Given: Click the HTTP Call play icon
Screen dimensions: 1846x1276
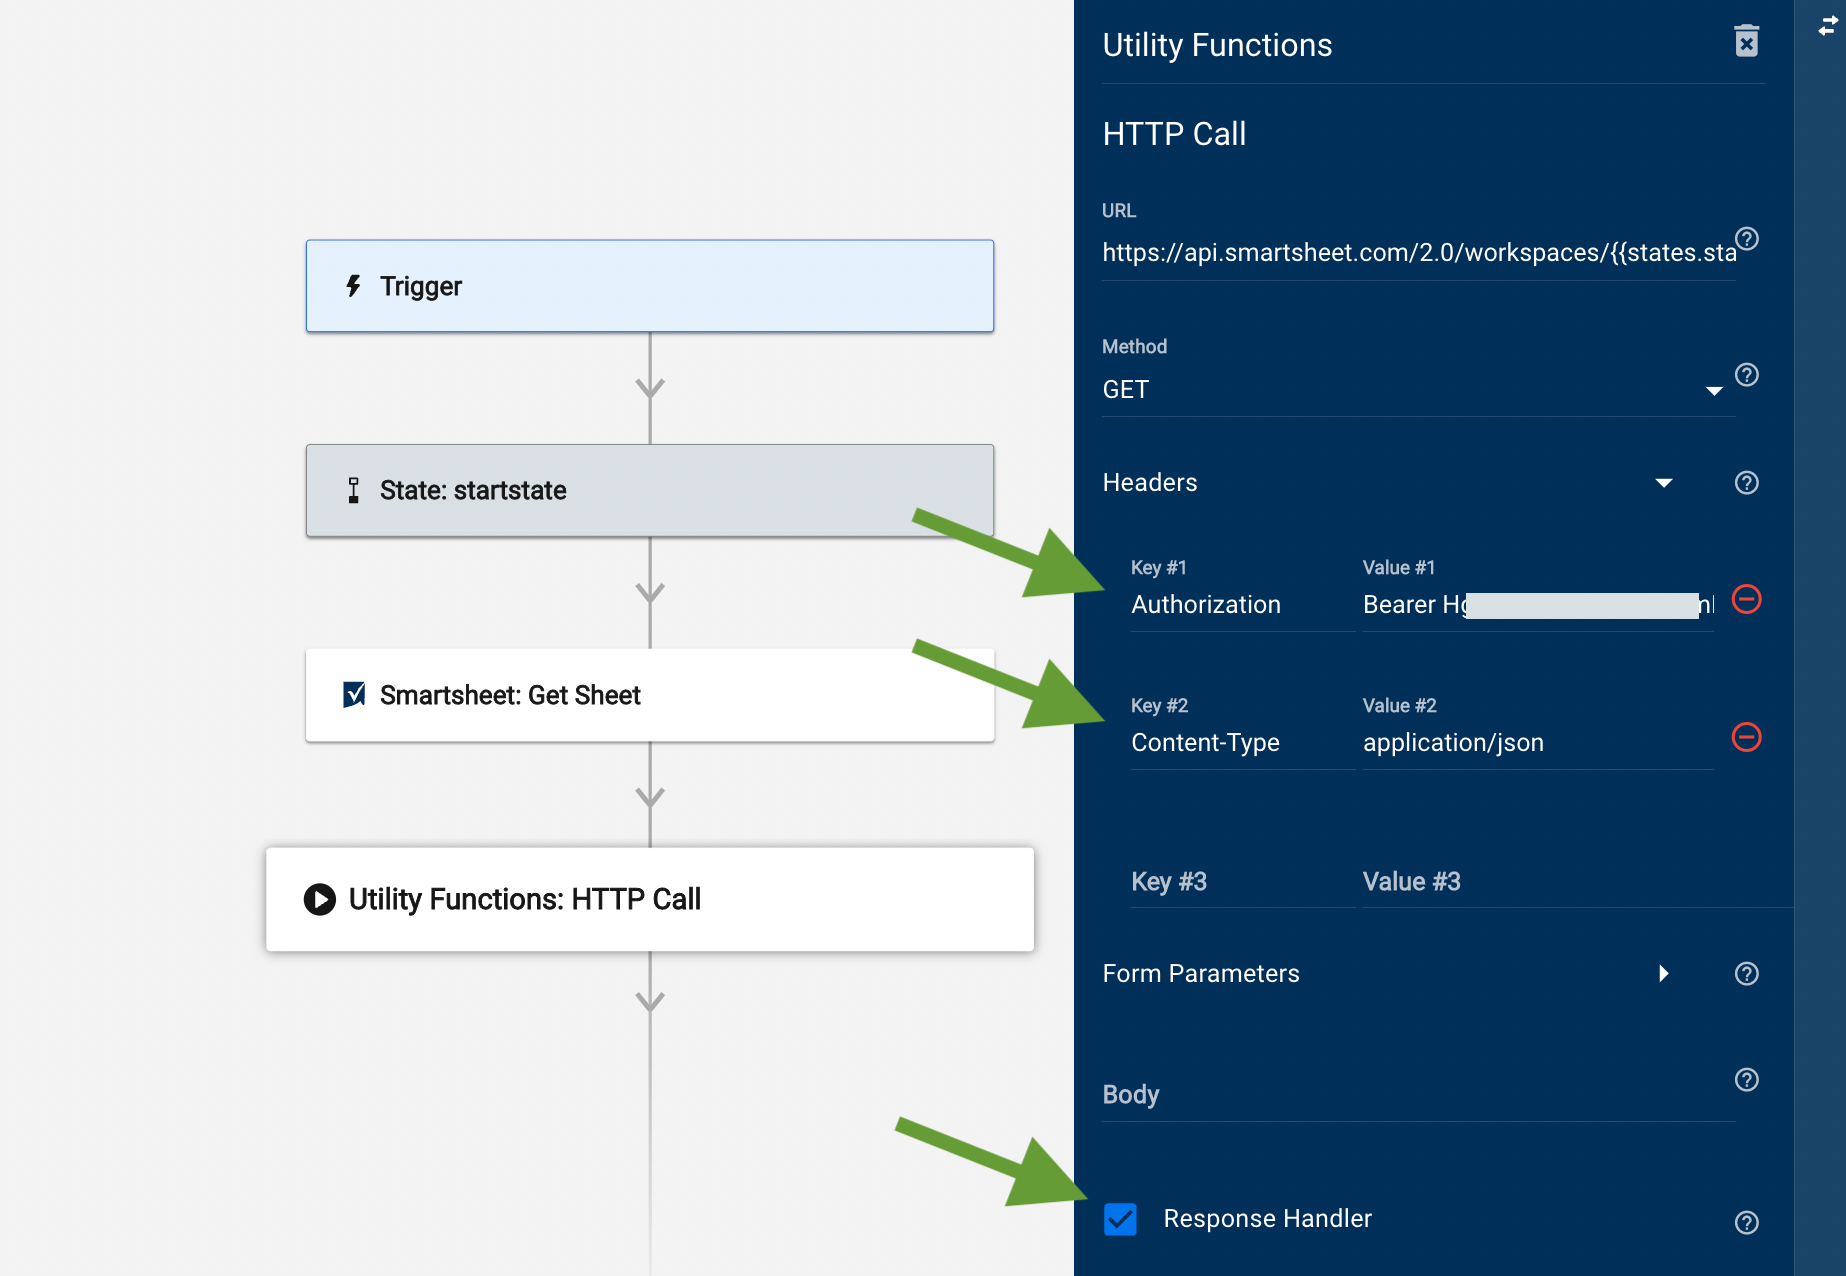Looking at the screenshot, I should click(320, 899).
